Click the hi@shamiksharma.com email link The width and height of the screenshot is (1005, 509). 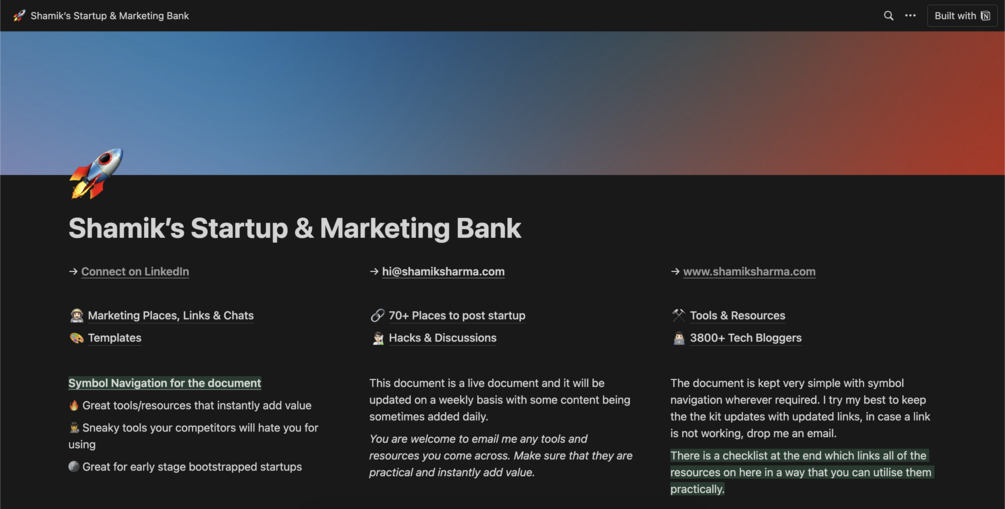(x=443, y=271)
